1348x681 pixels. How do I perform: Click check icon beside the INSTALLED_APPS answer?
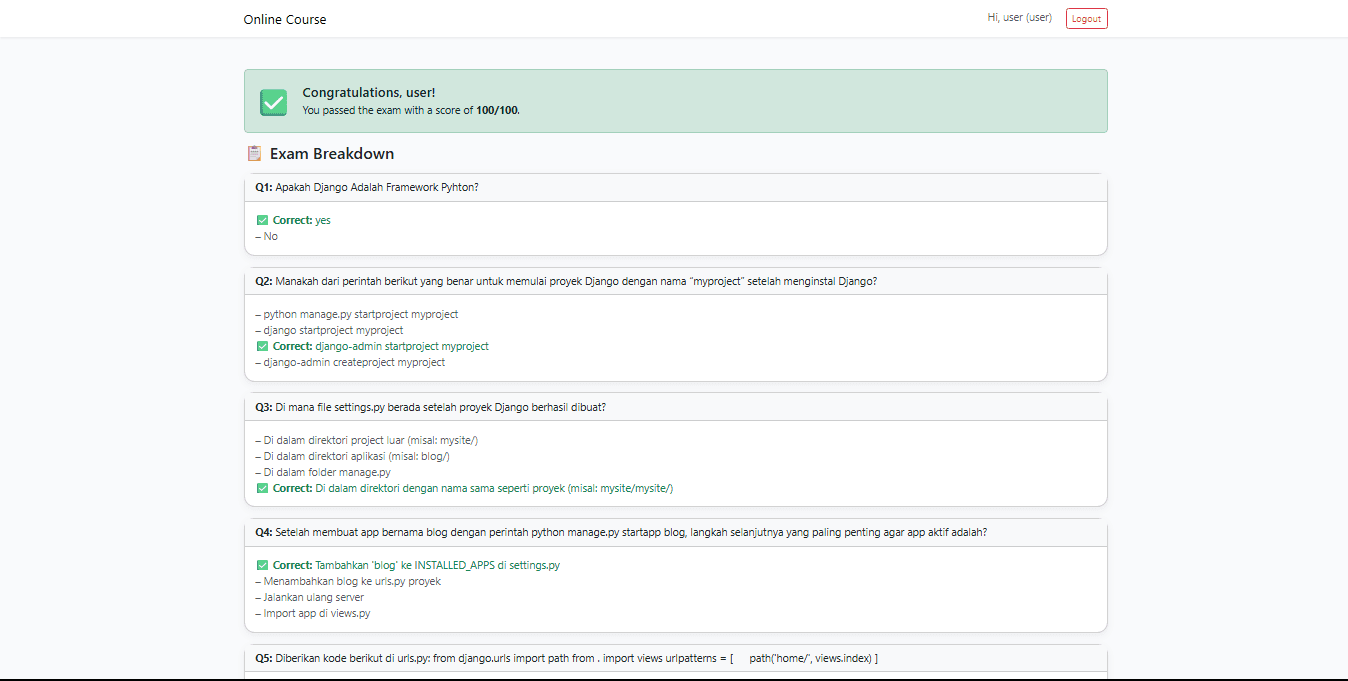tap(262, 565)
